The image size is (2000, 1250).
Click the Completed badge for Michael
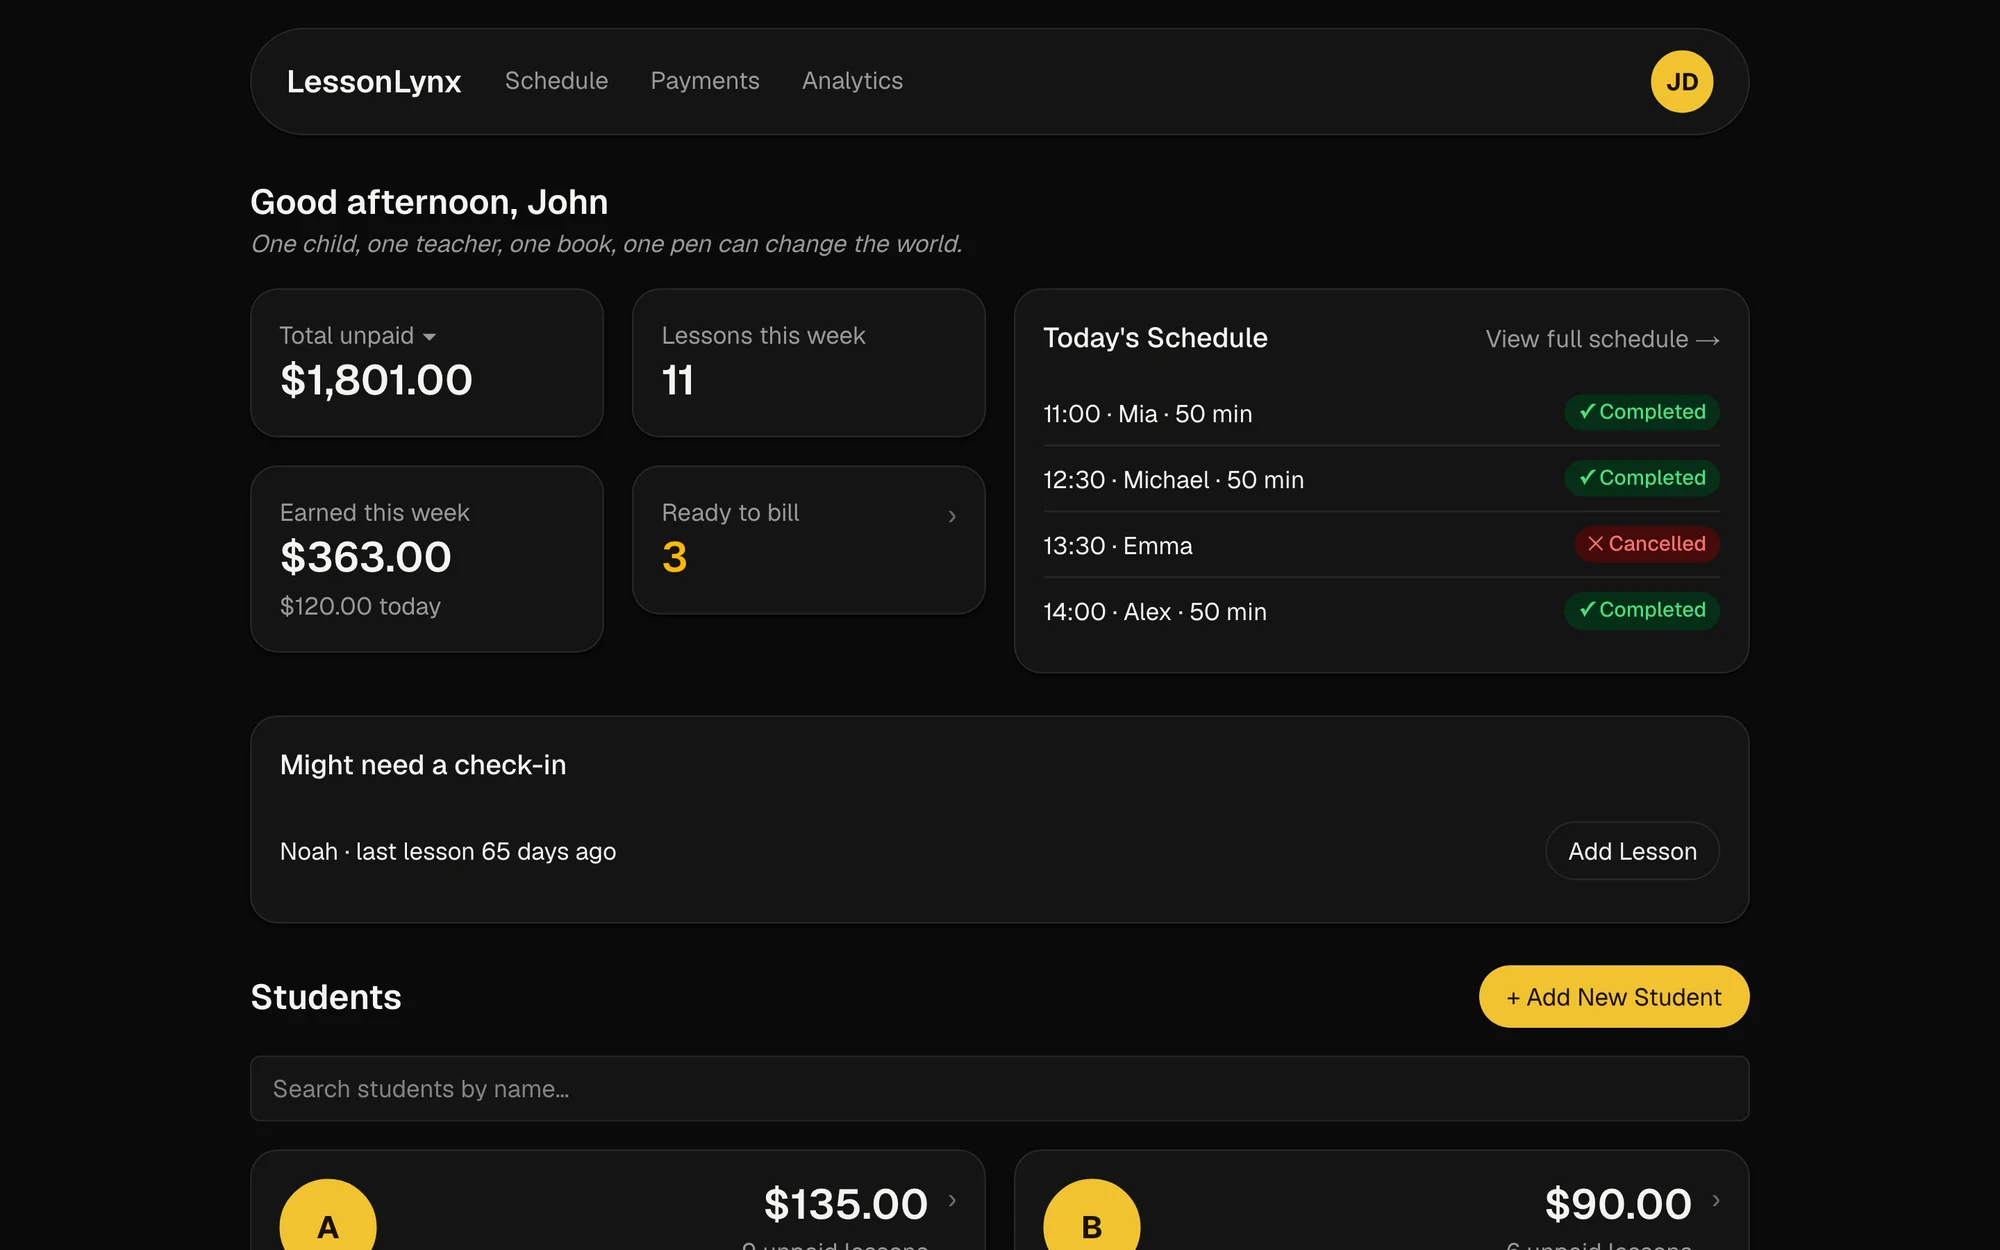1642,478
